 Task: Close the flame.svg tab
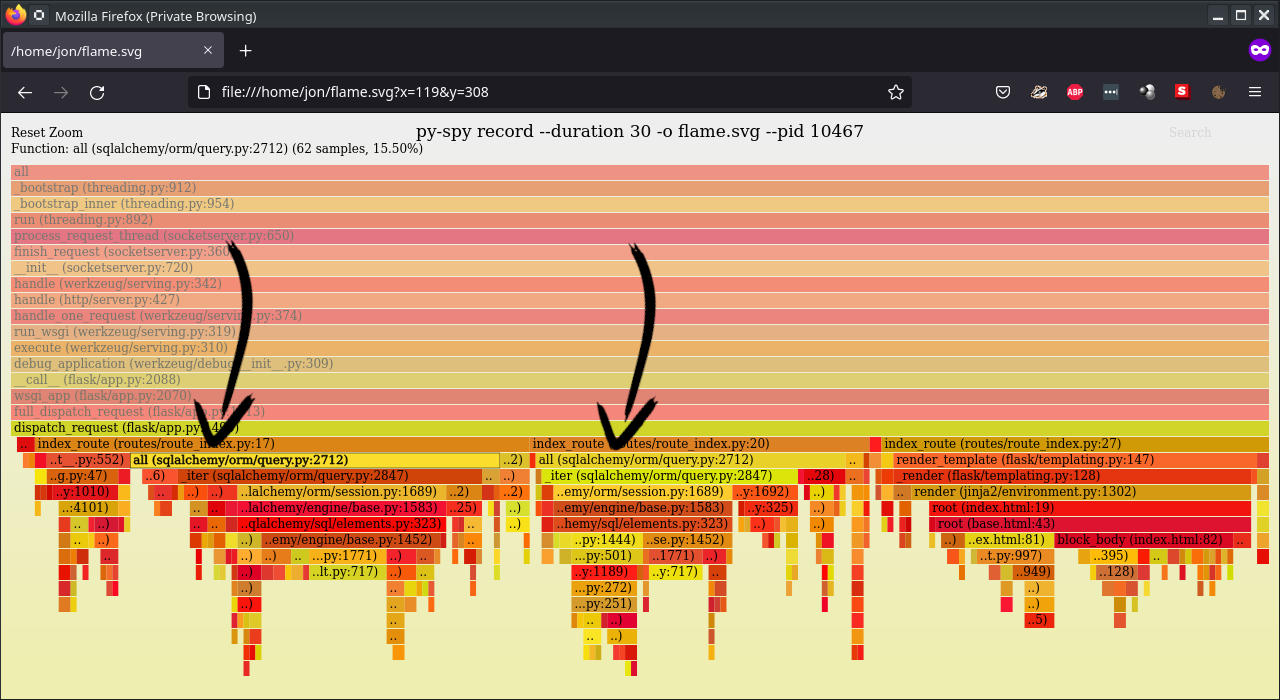(x=208, y=51)
